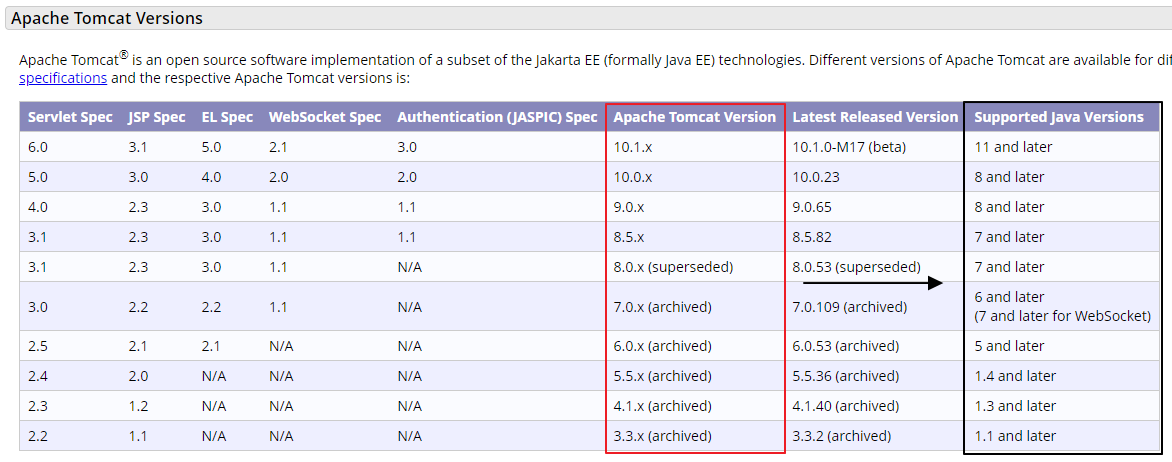Select the 9.0.65 release cell

(812, 207)
